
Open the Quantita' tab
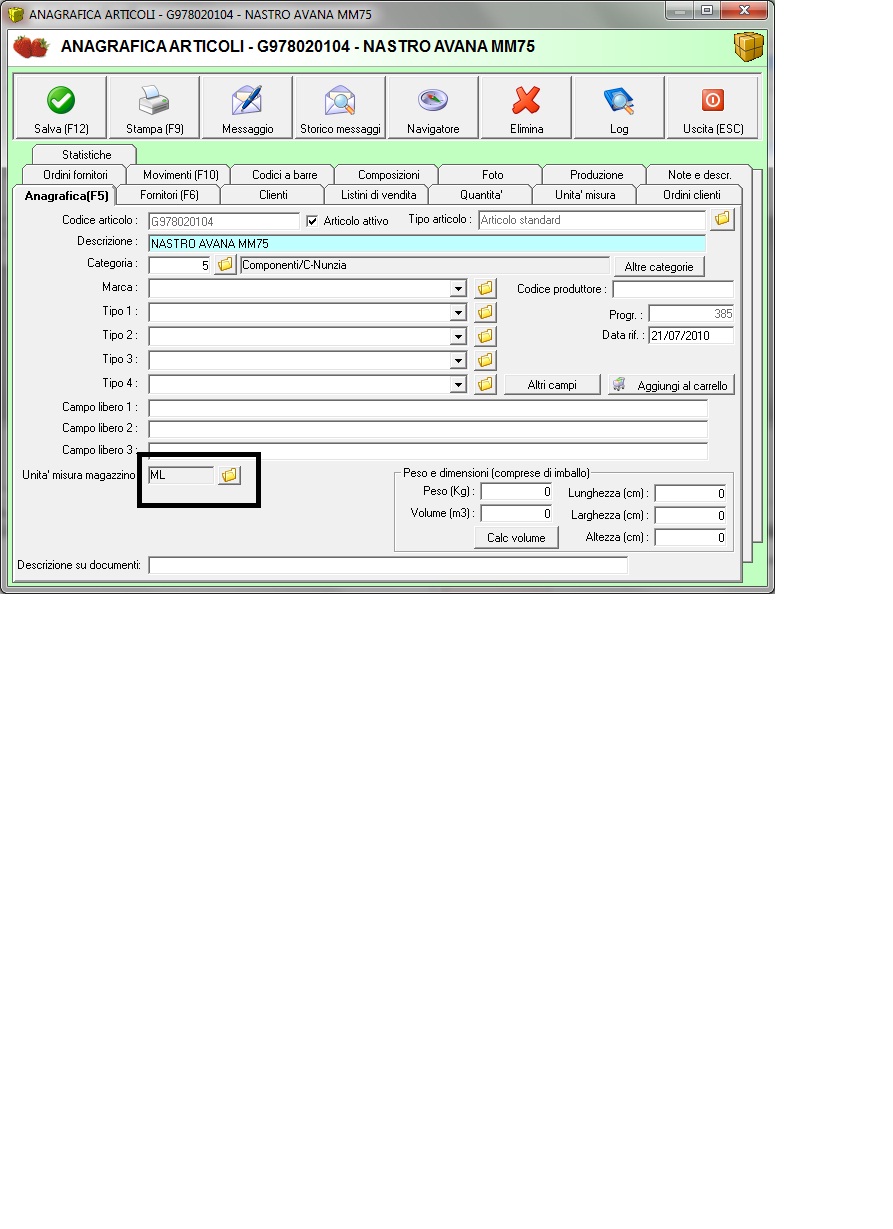[x=481, y=195]
